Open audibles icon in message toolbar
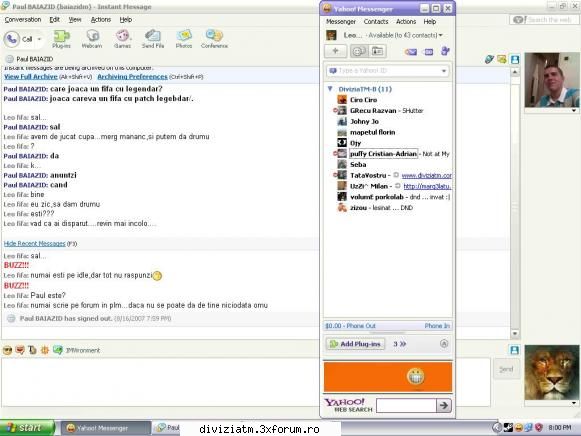Image resolution: width=581 pixels, height=436 pixels. (20, 350)
